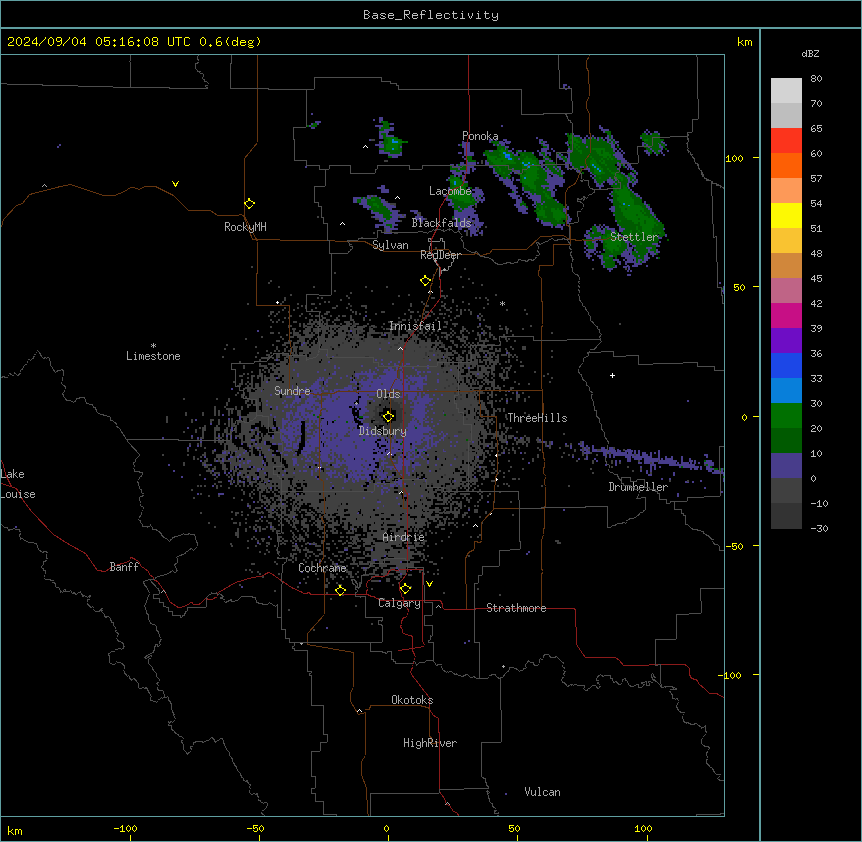Click the -50 tick label on right axis
The height and width of the screenshot is (842, 862).
(734, 546)
